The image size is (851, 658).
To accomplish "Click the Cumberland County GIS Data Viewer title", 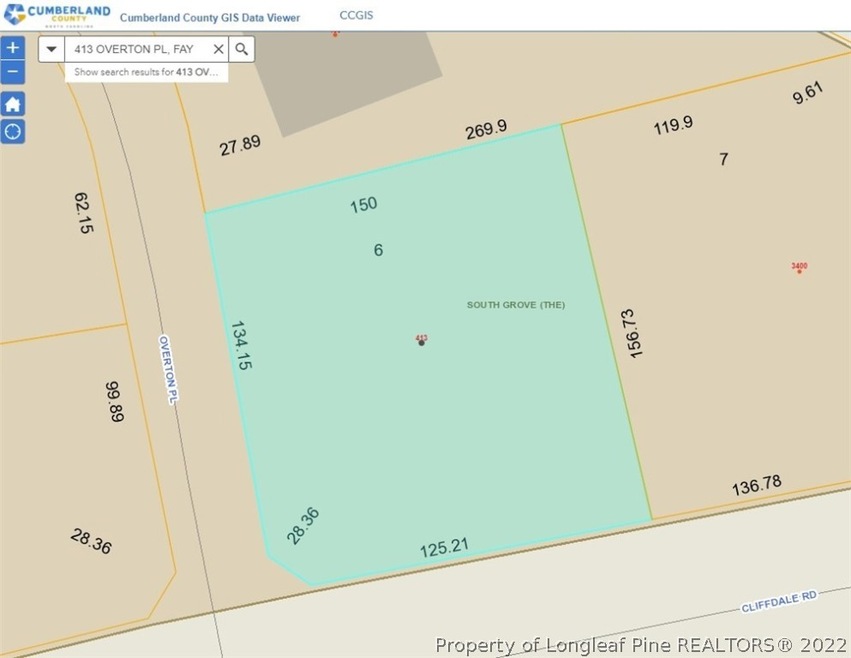I will [x=211, y=17].
